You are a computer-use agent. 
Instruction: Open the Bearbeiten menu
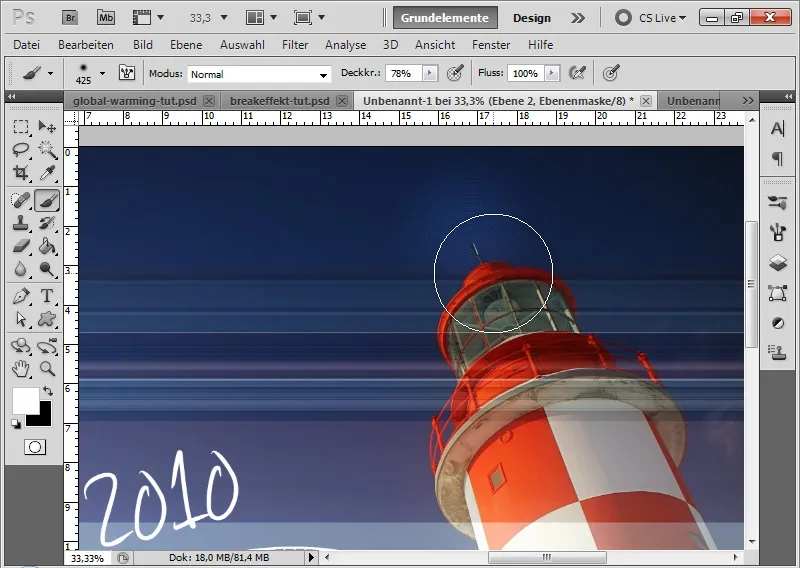tap(86, 45)
